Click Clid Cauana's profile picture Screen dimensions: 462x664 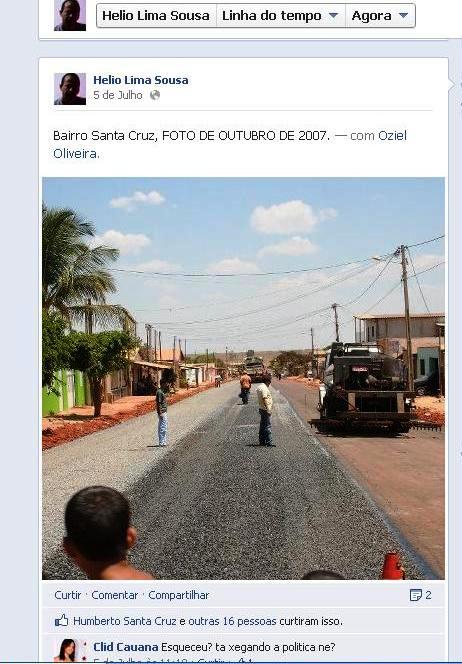pyautogui.click(x=70, y=650)
